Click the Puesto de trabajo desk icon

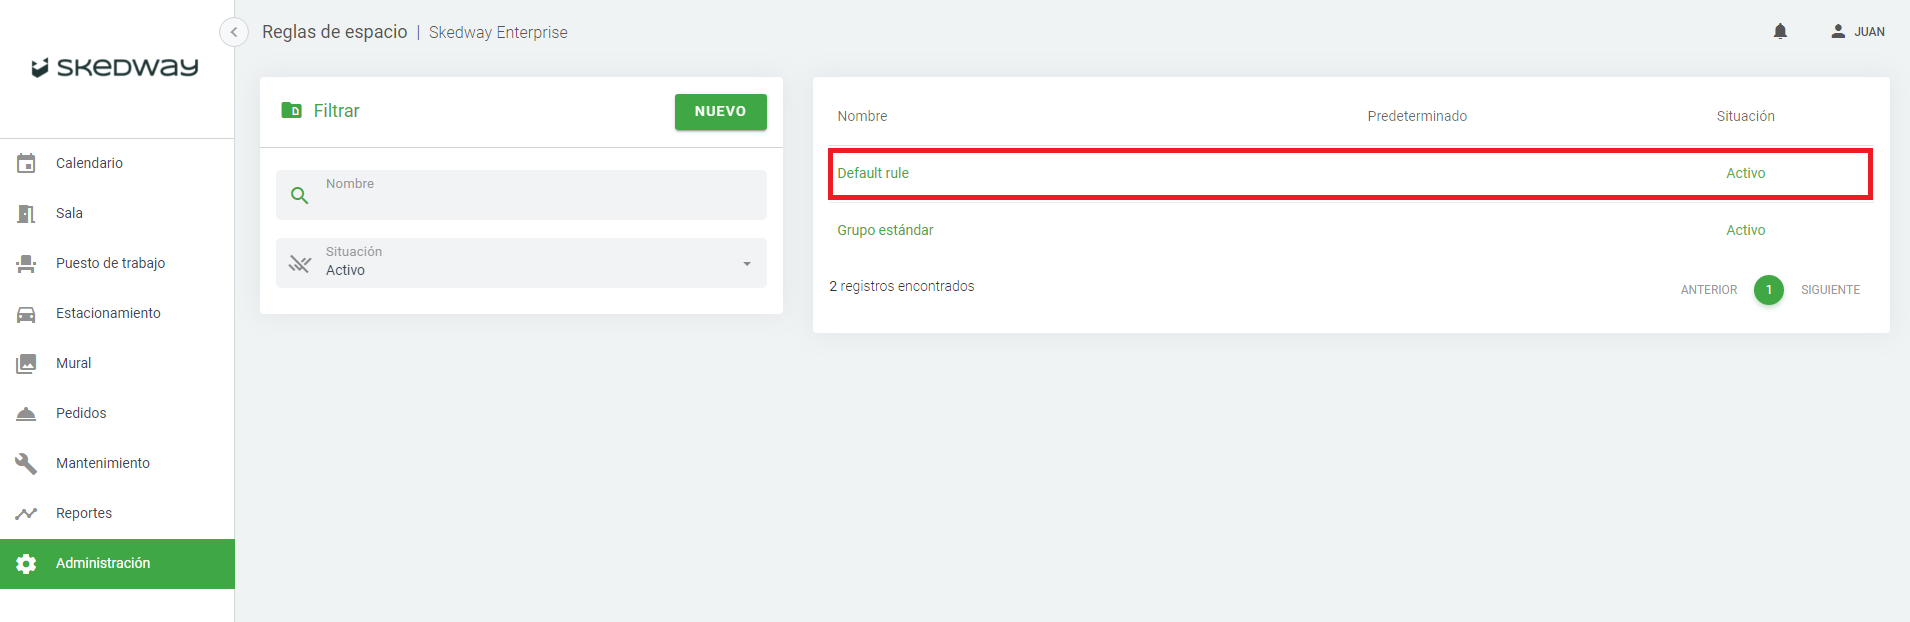[26, 263]
